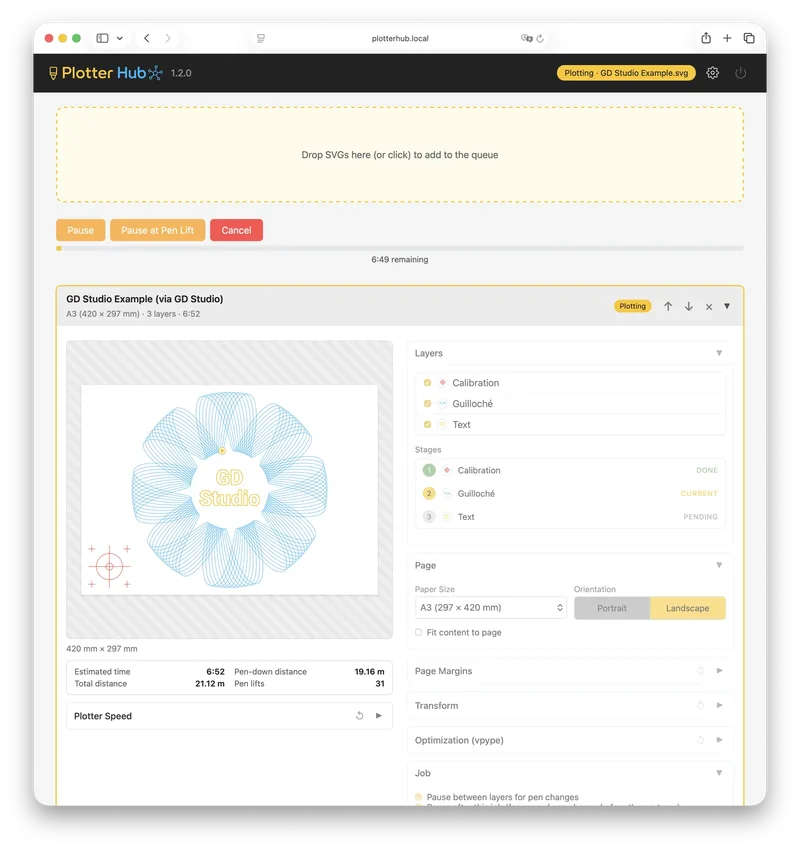Click the SVG drop zone to add files
The image size is (800, 850).
[x=399, y=154]
